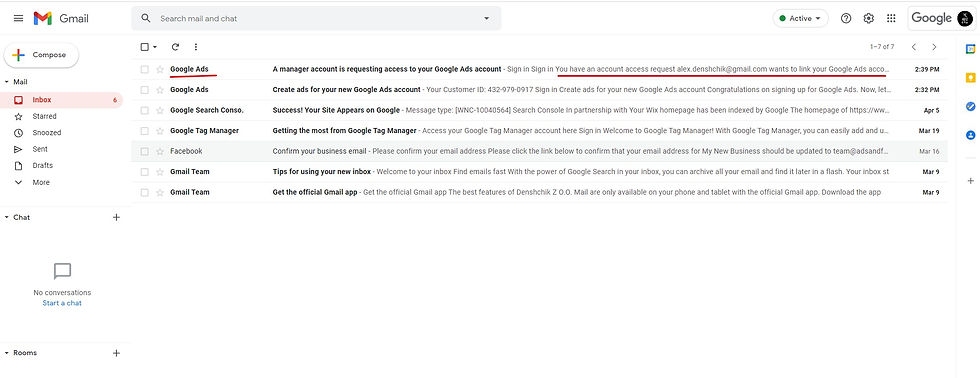Open the Settings gear icon
This screenshot has width=980, height=378.
pyautogui.click(x=869, y=18)
